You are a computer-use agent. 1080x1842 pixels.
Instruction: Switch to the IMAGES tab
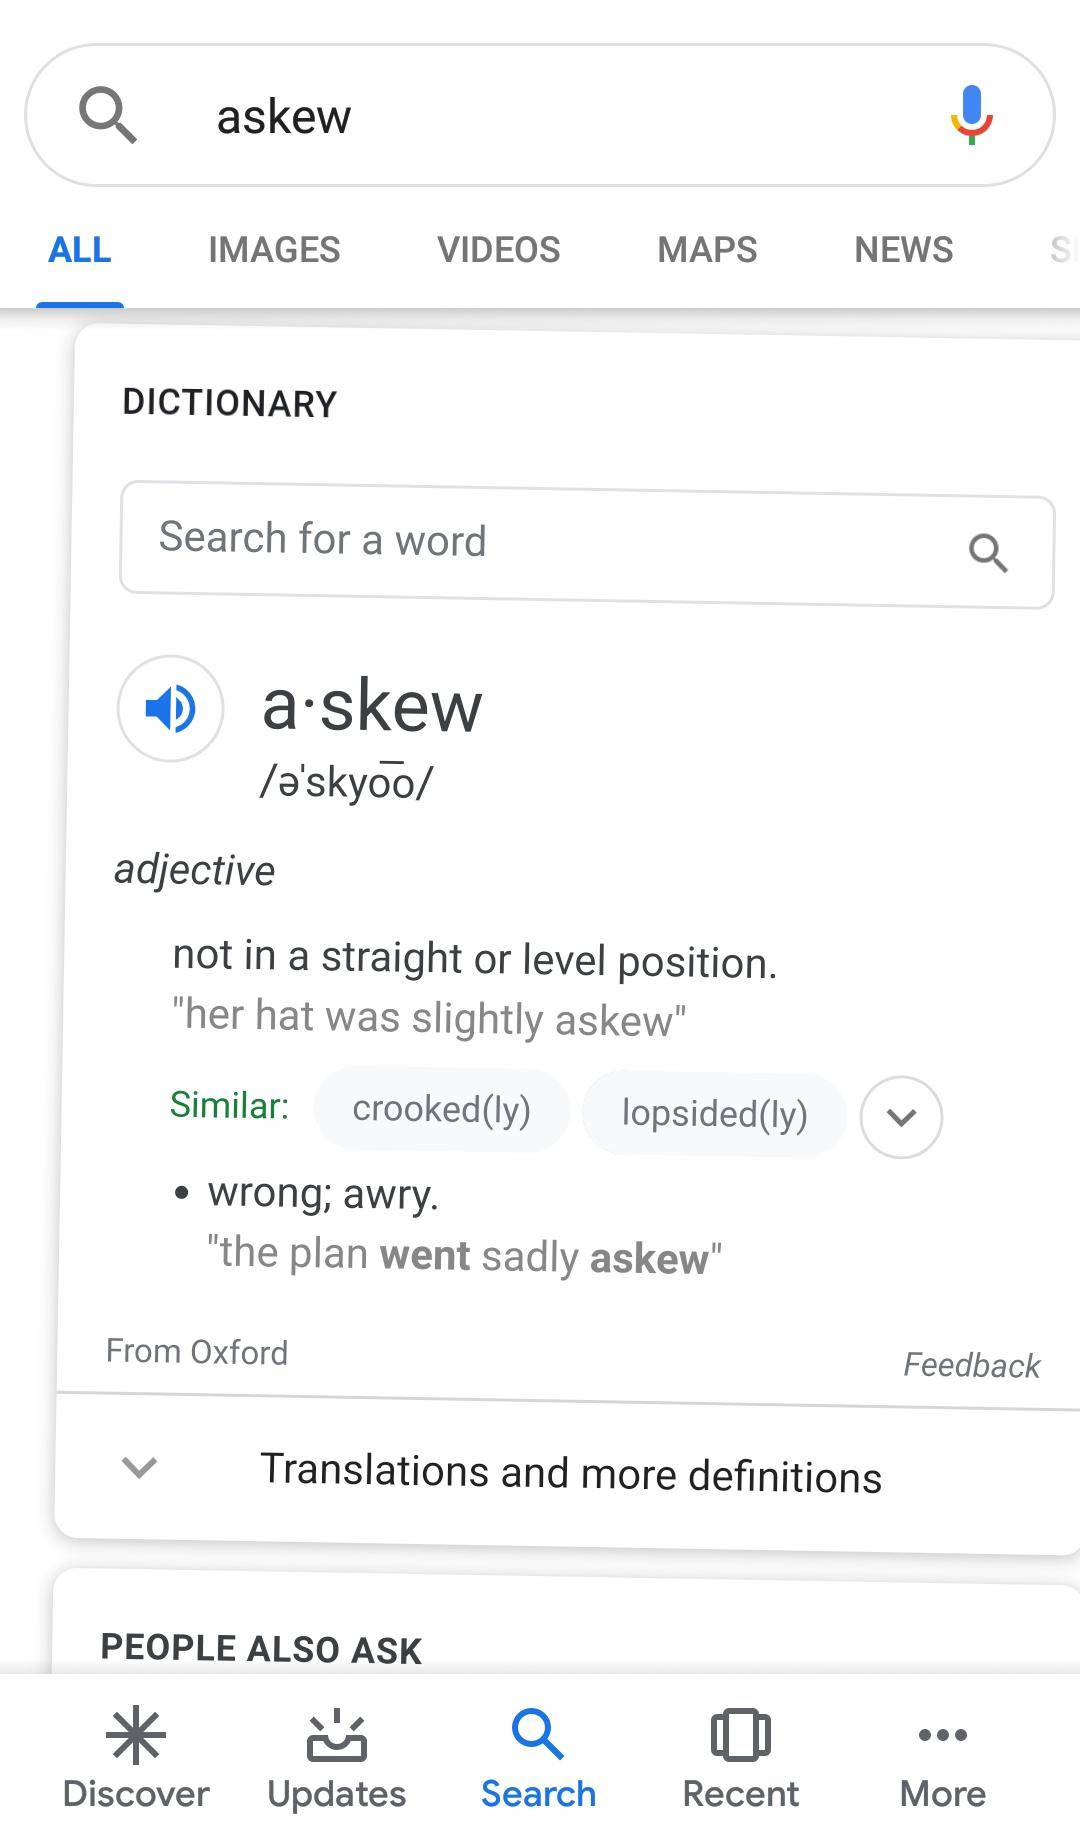coord(273,250)
